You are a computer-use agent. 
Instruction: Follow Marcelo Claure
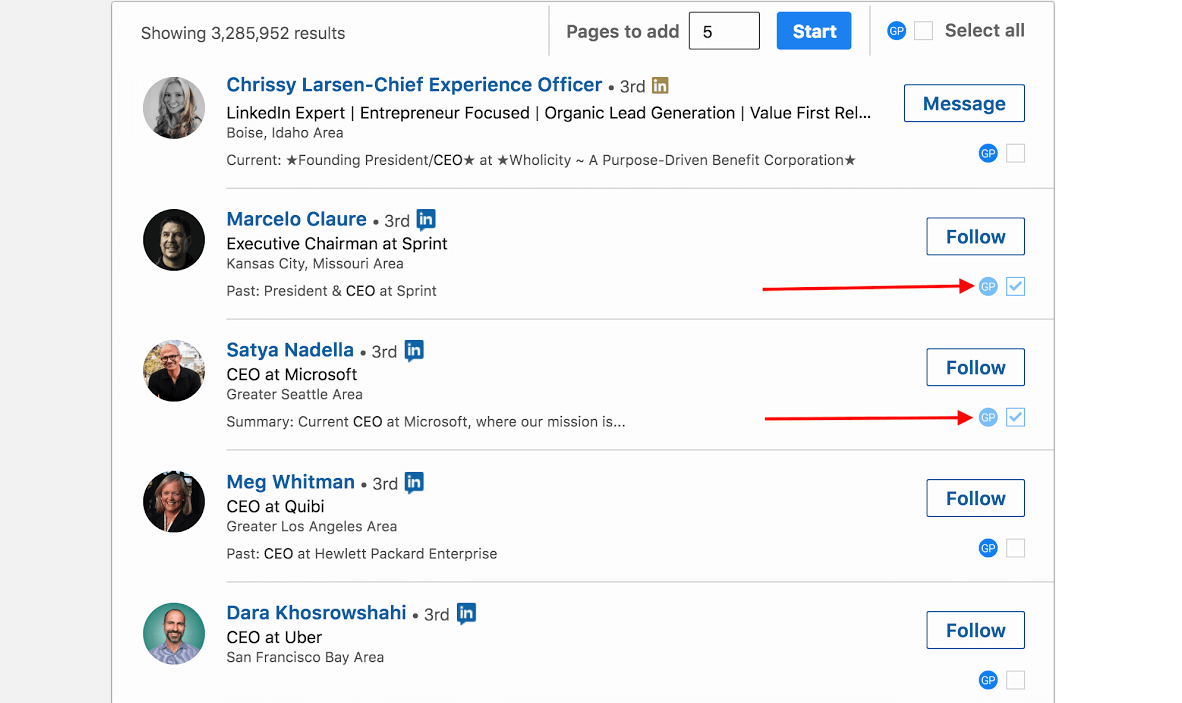point(975,237)
